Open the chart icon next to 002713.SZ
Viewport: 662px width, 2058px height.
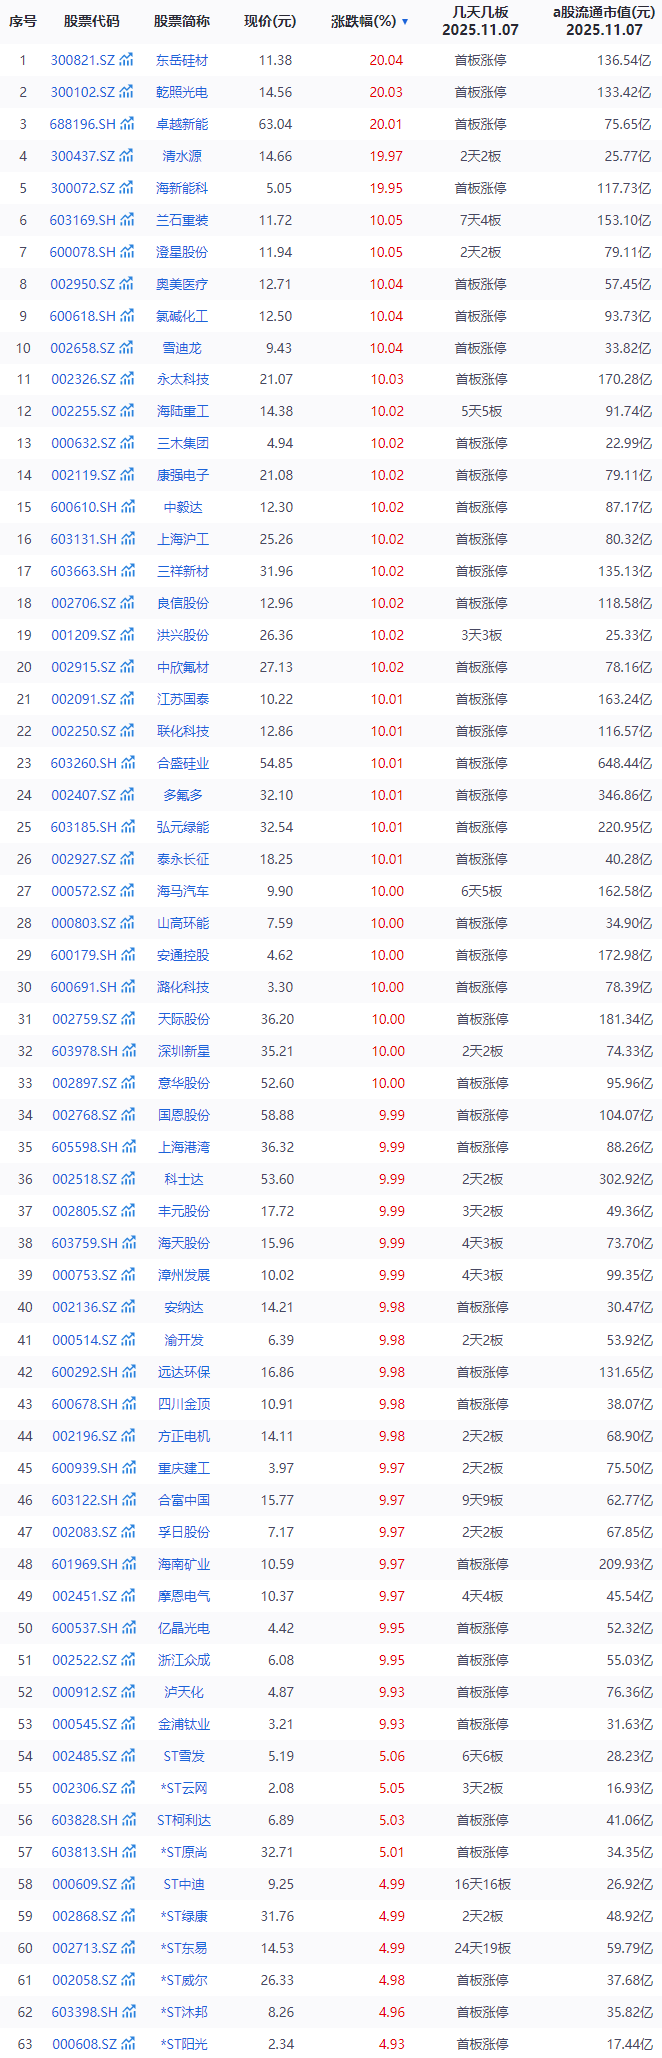127,1948
